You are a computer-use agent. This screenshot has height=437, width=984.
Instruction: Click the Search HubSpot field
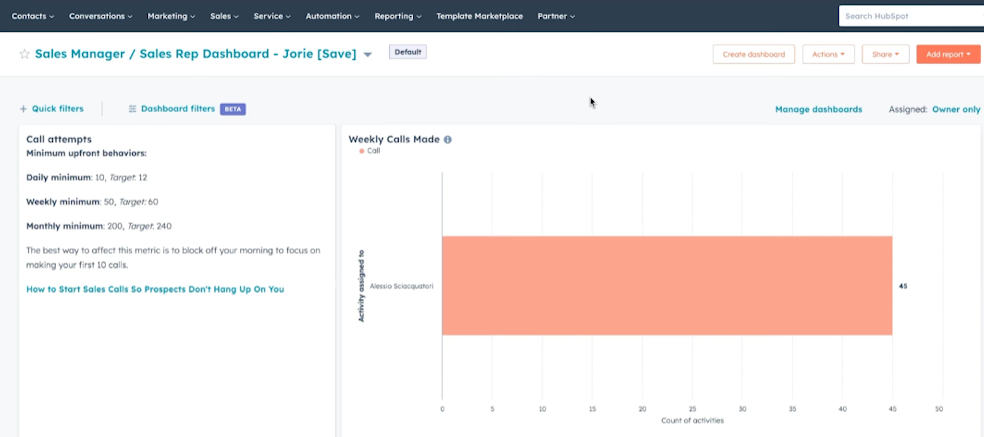(x=911, y=16)
